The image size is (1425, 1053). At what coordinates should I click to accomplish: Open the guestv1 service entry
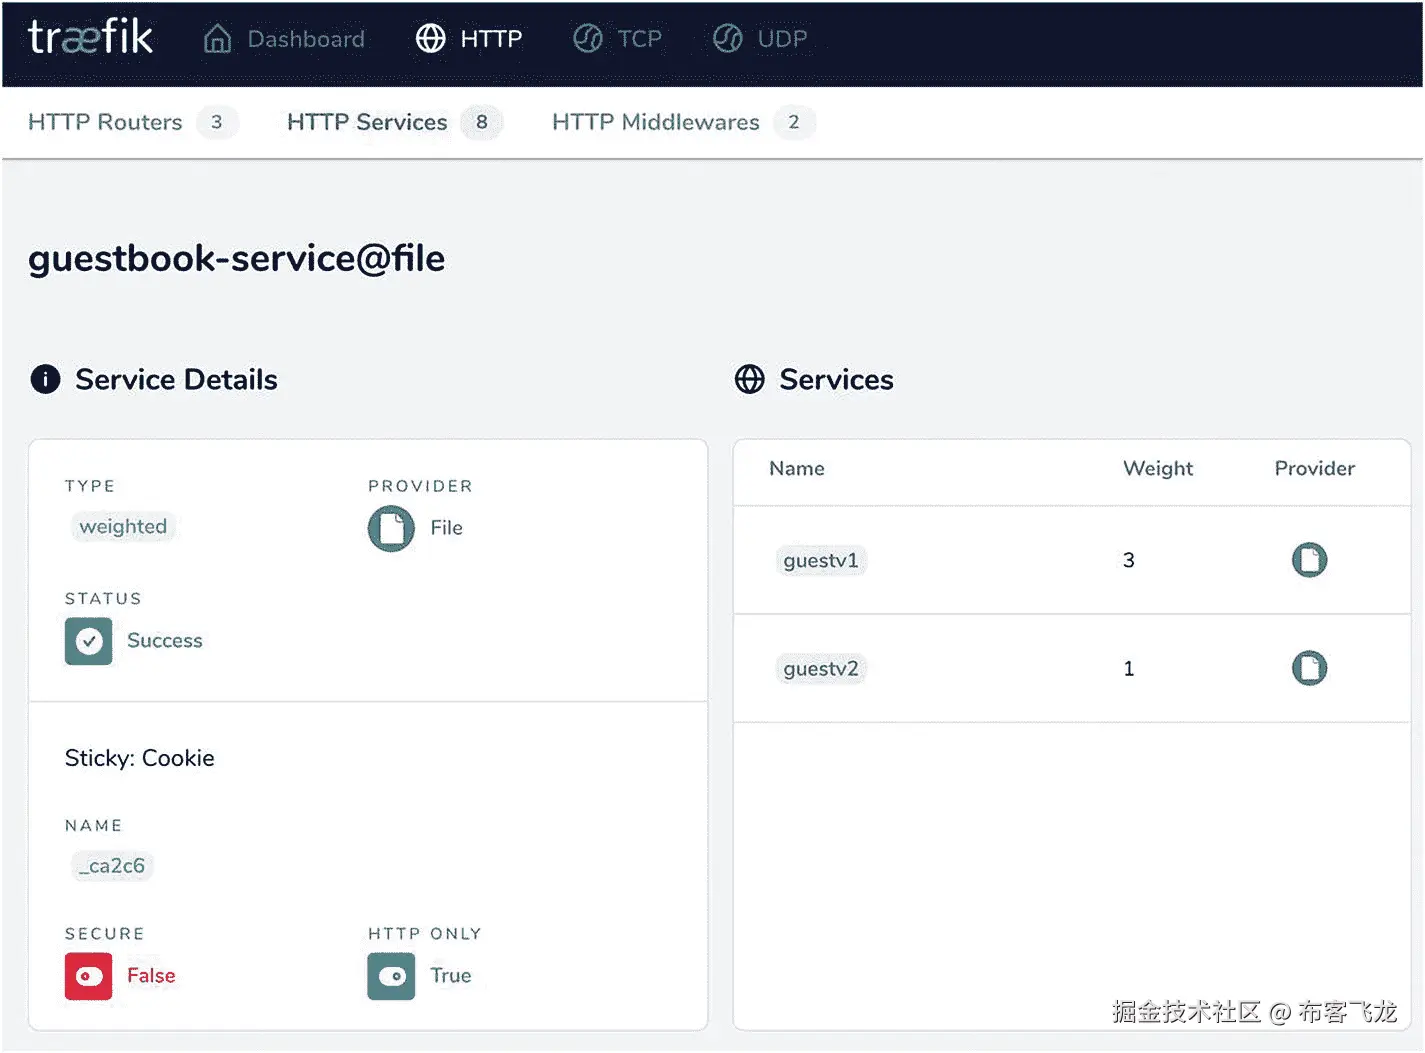point(821,560)
